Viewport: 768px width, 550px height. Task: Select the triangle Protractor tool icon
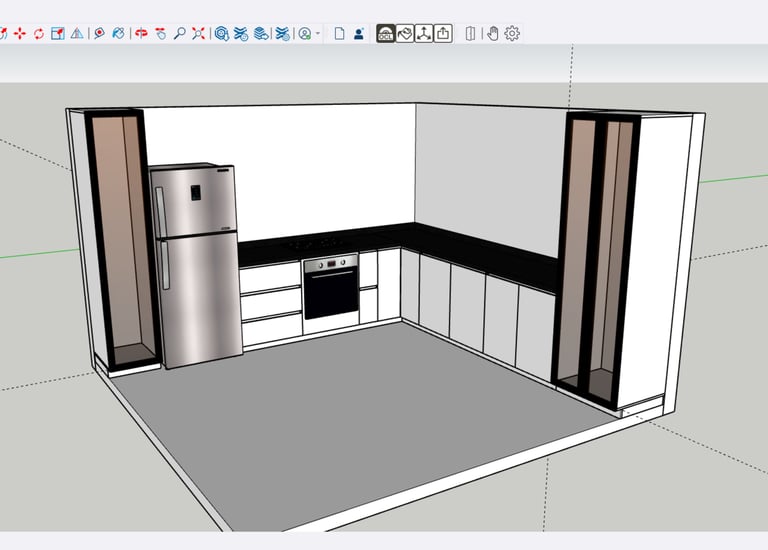pyautogui.click(x=77, y=33)
